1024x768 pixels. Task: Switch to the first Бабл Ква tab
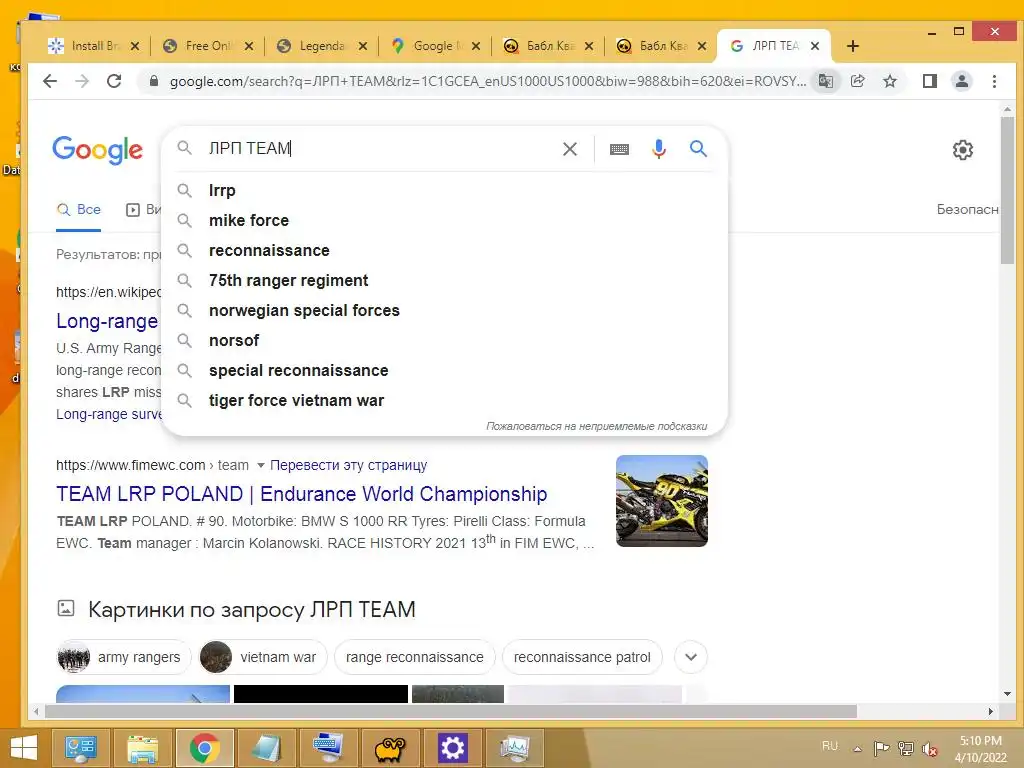coord(549,46)
